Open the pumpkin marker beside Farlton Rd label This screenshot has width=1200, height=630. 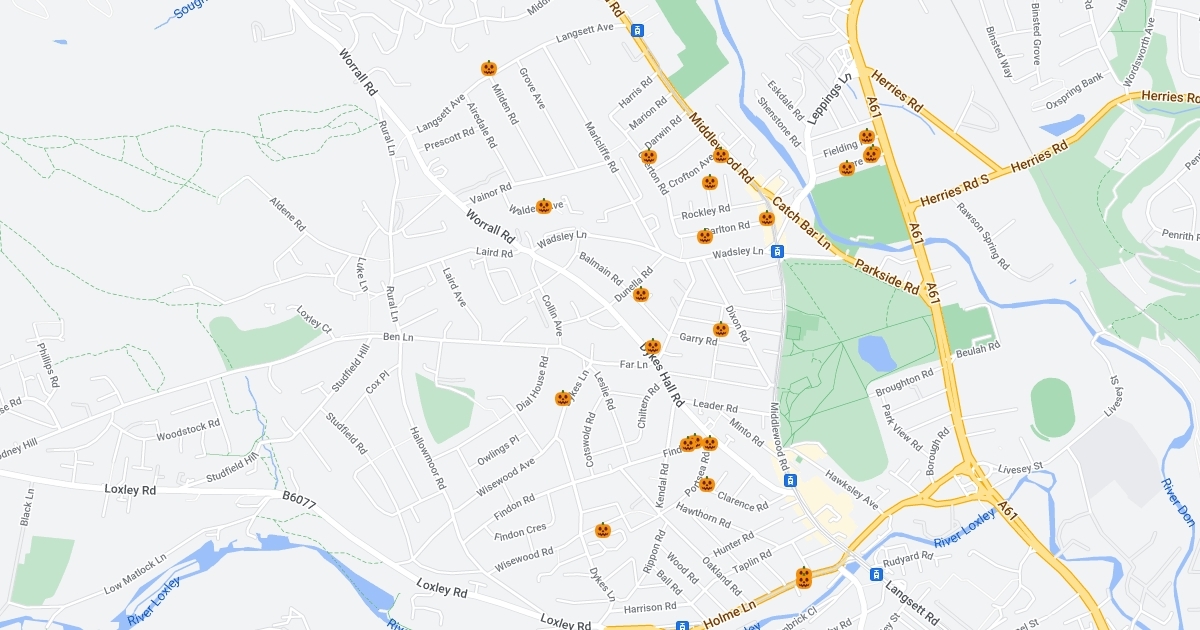click(x=705, y=236)
